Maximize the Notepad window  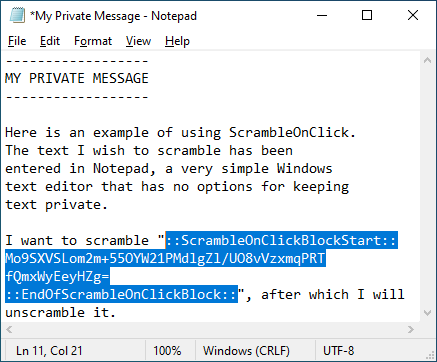(367, 15)
